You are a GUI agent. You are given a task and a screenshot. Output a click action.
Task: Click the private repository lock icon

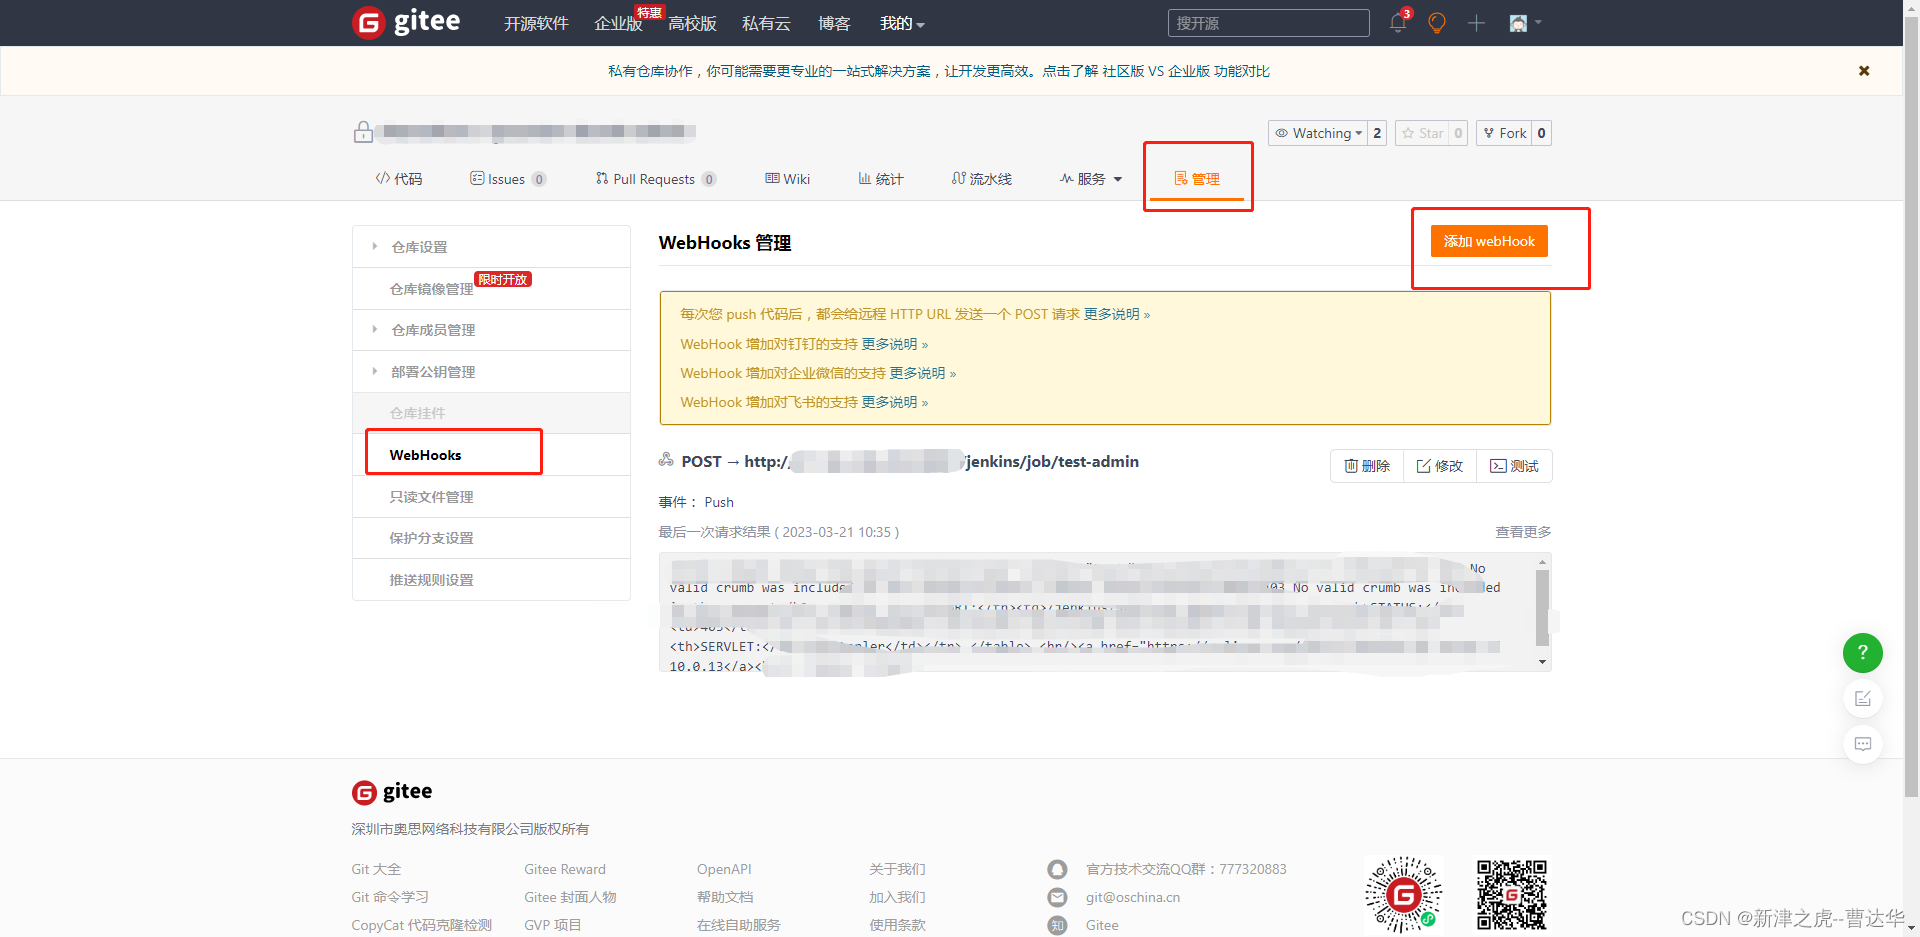pos(363,132)
